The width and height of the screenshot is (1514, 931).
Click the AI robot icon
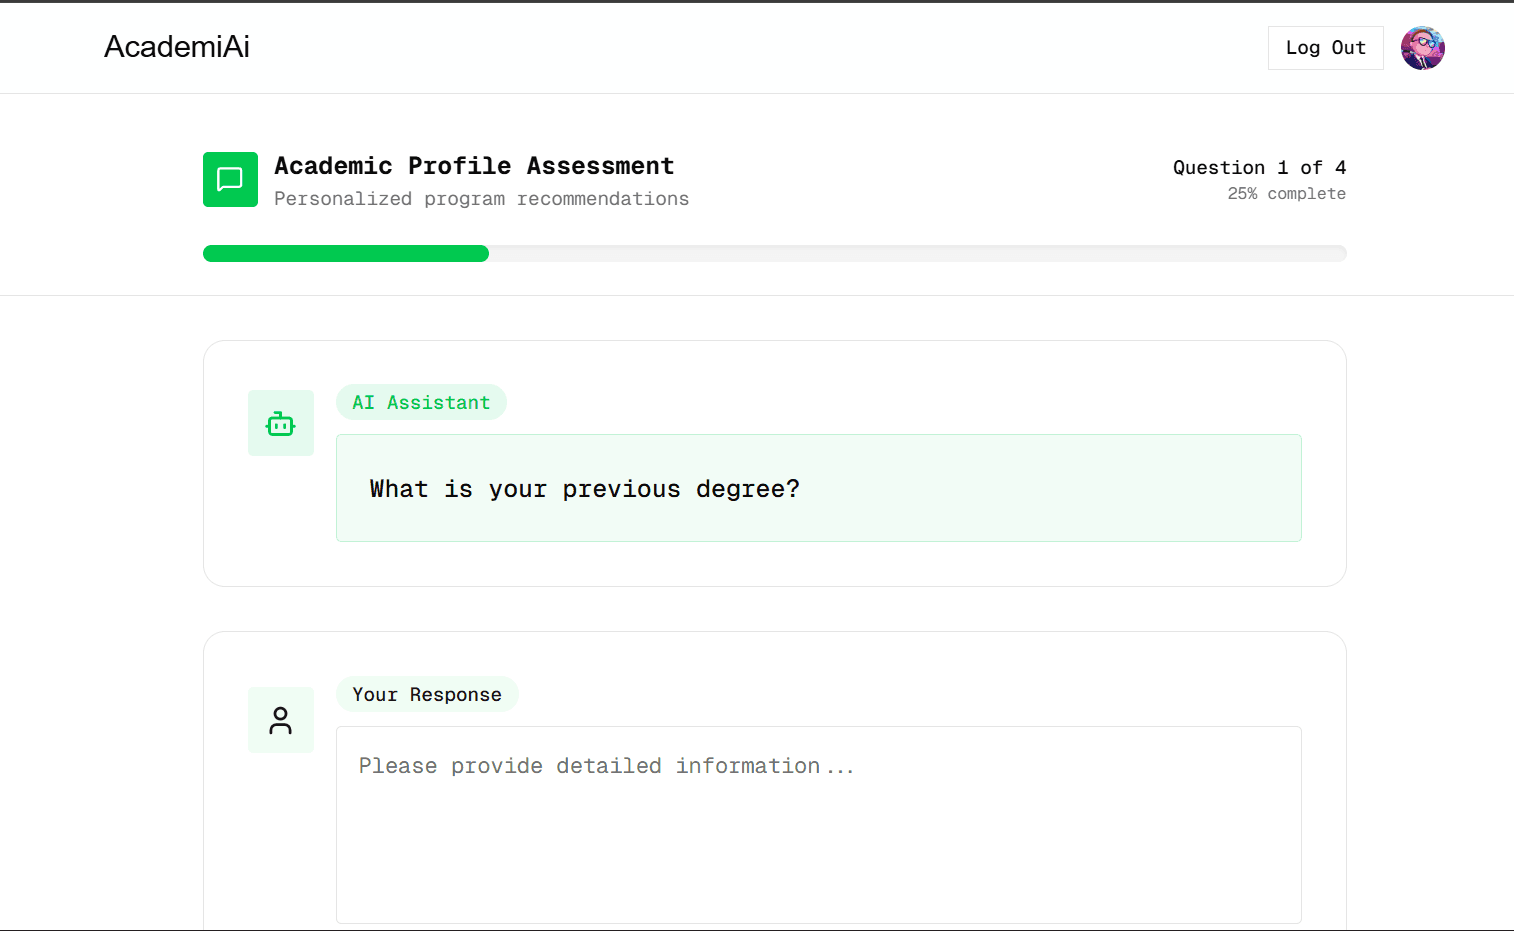coord(281,424)
